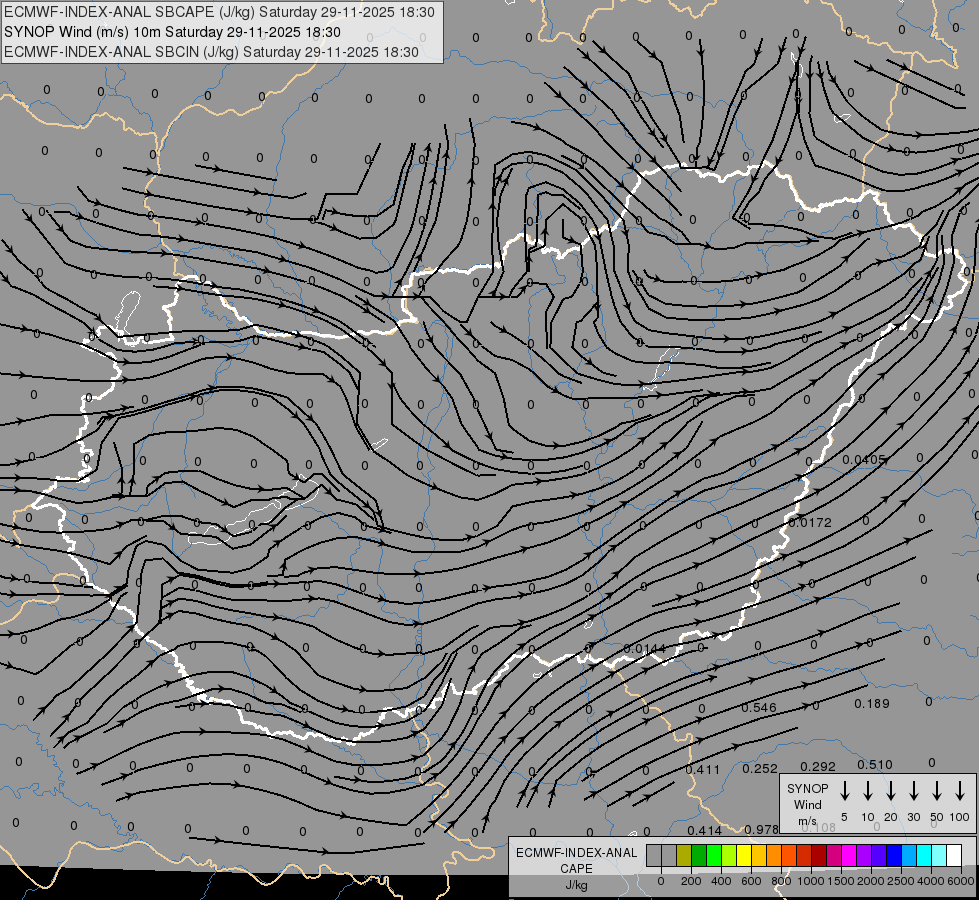
Task: Select the 0.978 map value
Action: [x=761, y=829]
